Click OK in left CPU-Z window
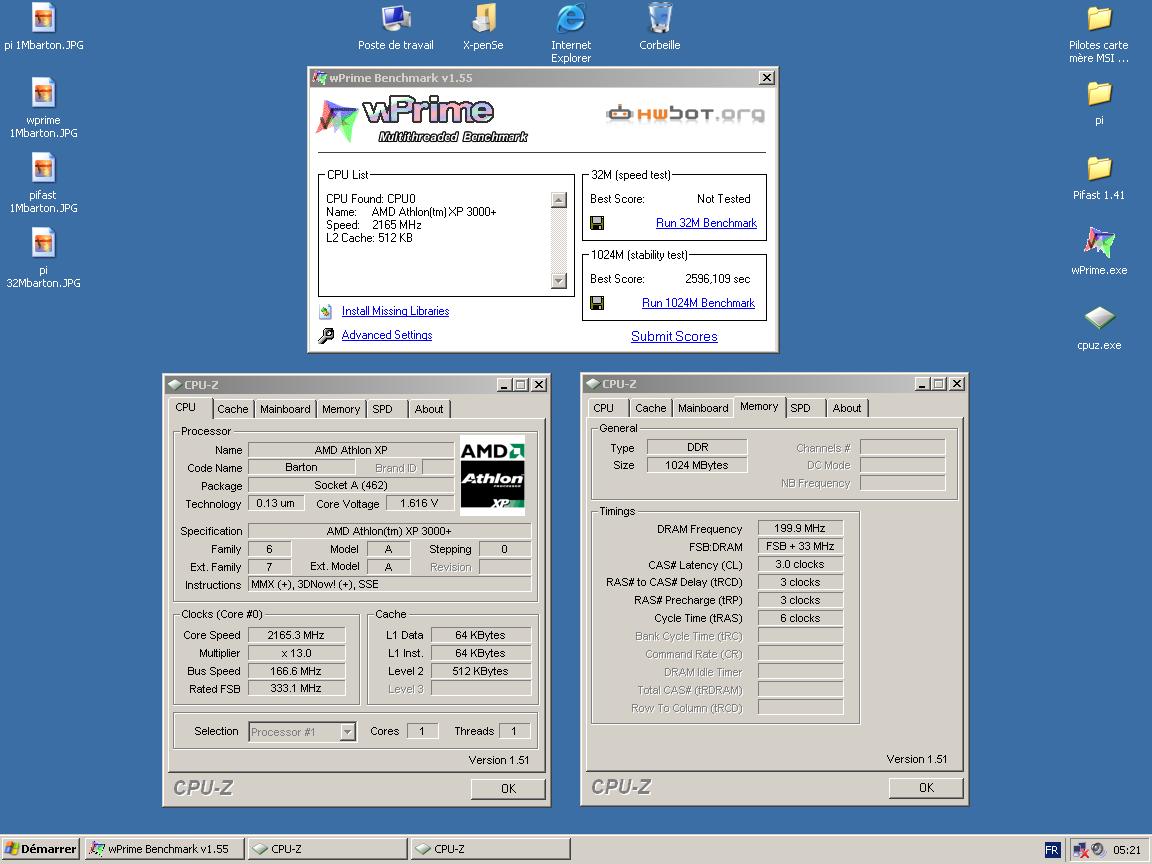1152x864 pixels. [x=508, y=789]
